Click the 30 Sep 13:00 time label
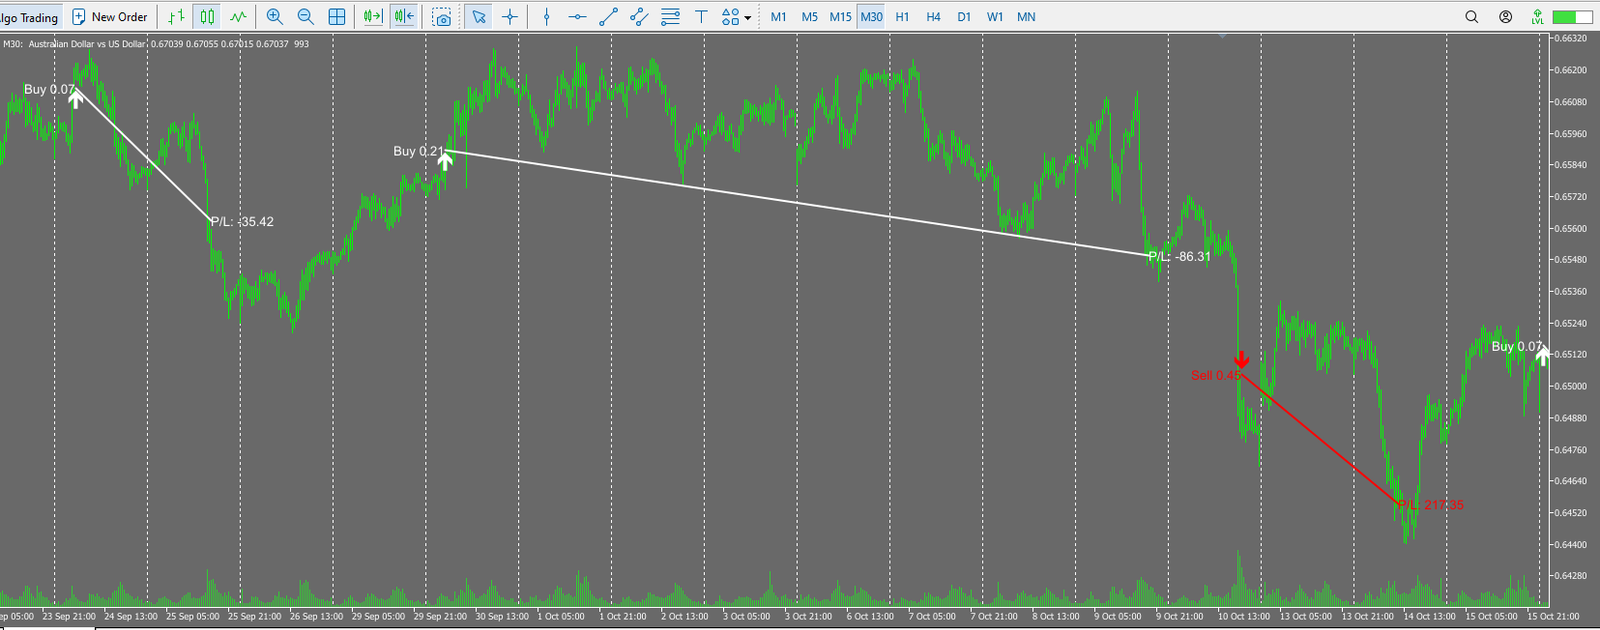 point(502,616)
